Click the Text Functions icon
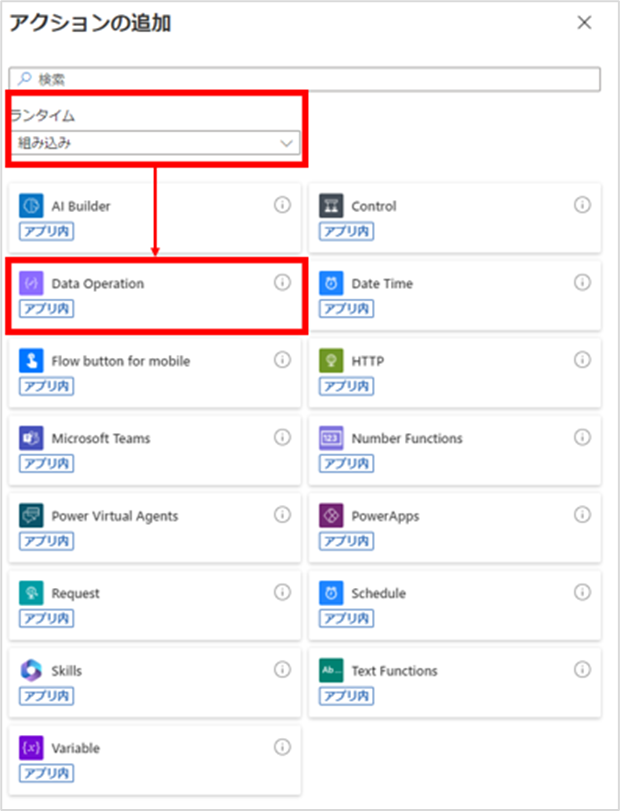The height and width of the screenshot is (811, 620). click(331, 670)
